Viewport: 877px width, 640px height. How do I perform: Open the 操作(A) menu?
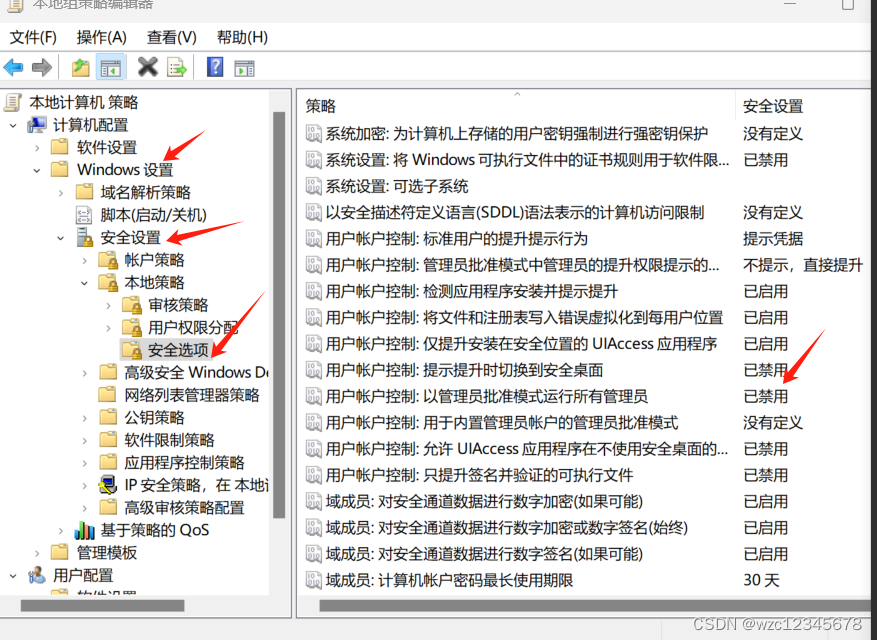[x=101, y=37]
